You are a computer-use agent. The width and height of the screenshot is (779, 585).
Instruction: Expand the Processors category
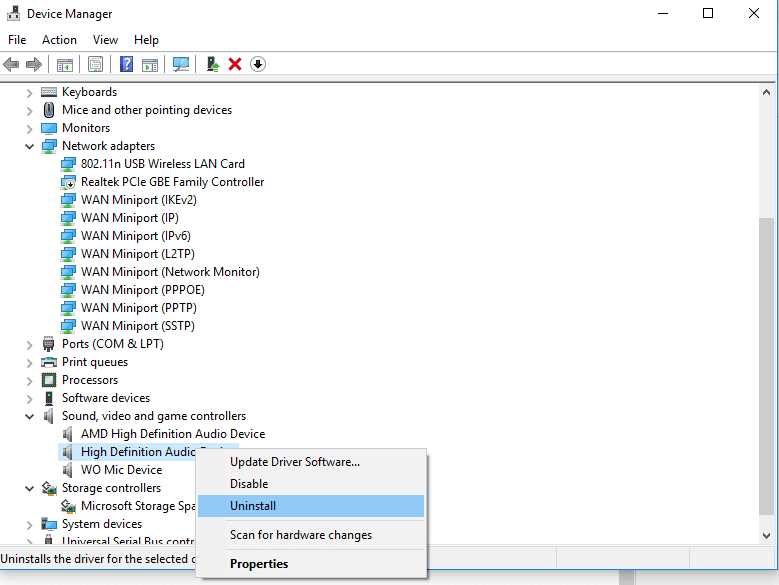coord(29,381)
